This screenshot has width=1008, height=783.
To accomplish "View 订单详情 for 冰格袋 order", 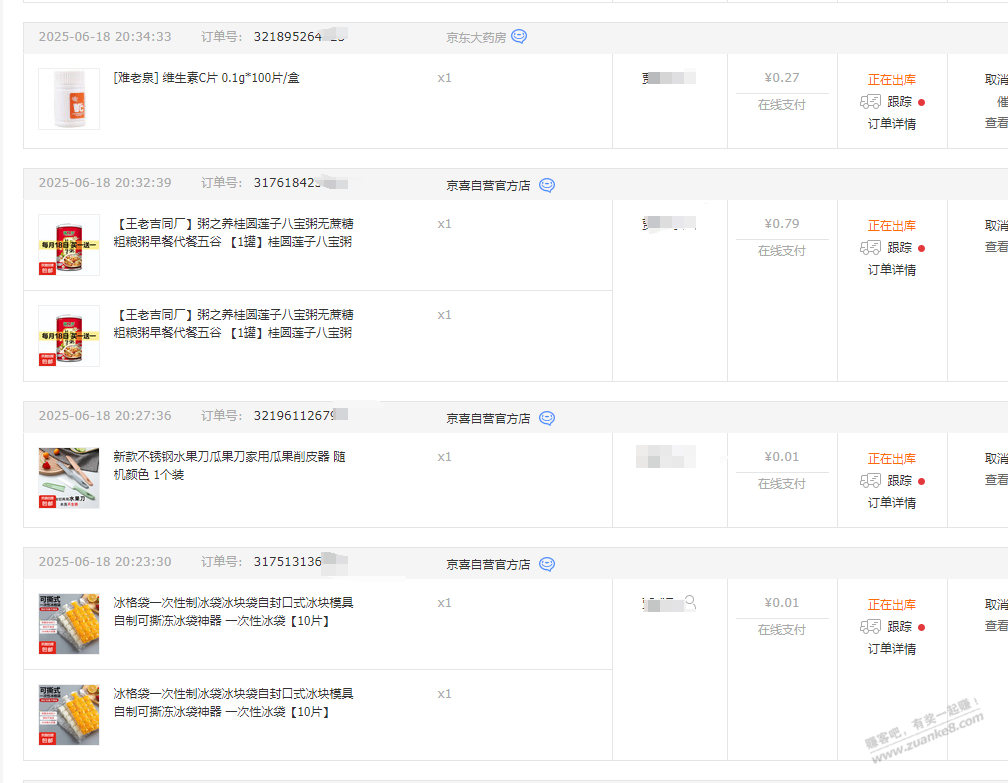I will coord(892,648).
